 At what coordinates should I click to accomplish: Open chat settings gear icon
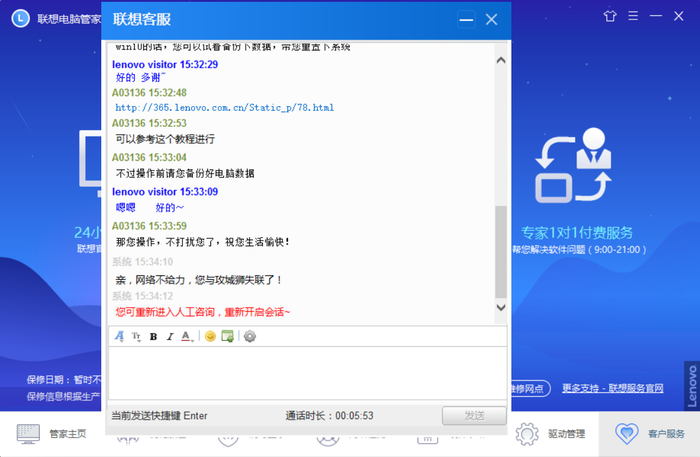pyautogui.click(x=250, y=336)
